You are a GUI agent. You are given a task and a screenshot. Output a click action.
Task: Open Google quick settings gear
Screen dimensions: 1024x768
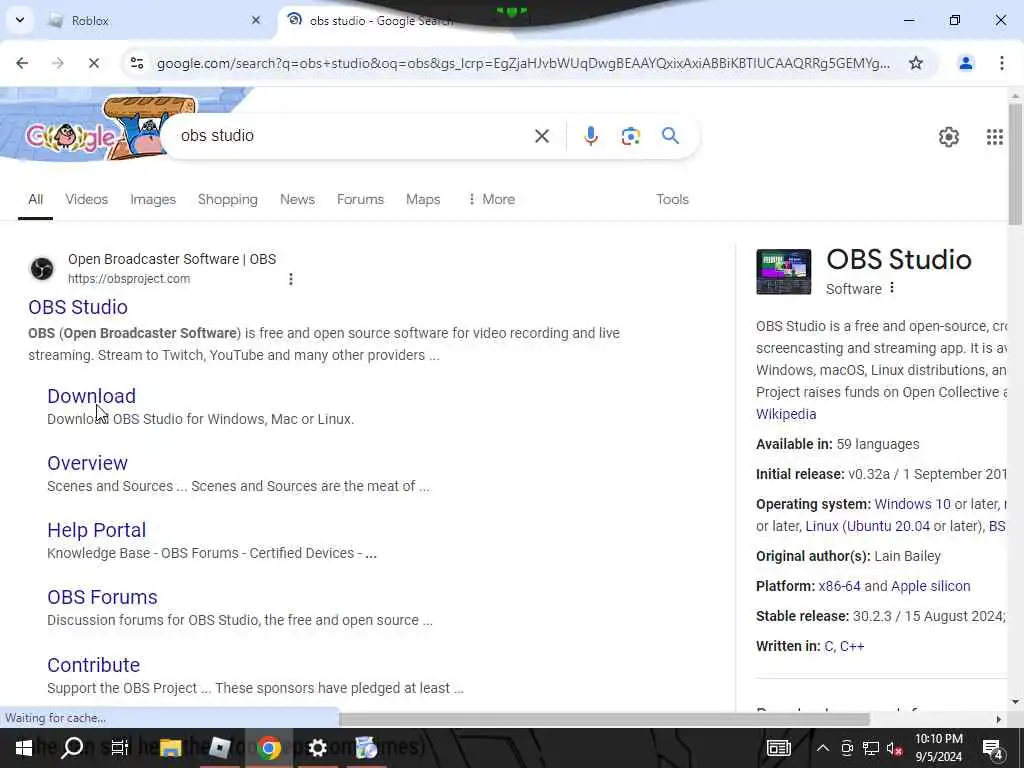coord(948,137)
